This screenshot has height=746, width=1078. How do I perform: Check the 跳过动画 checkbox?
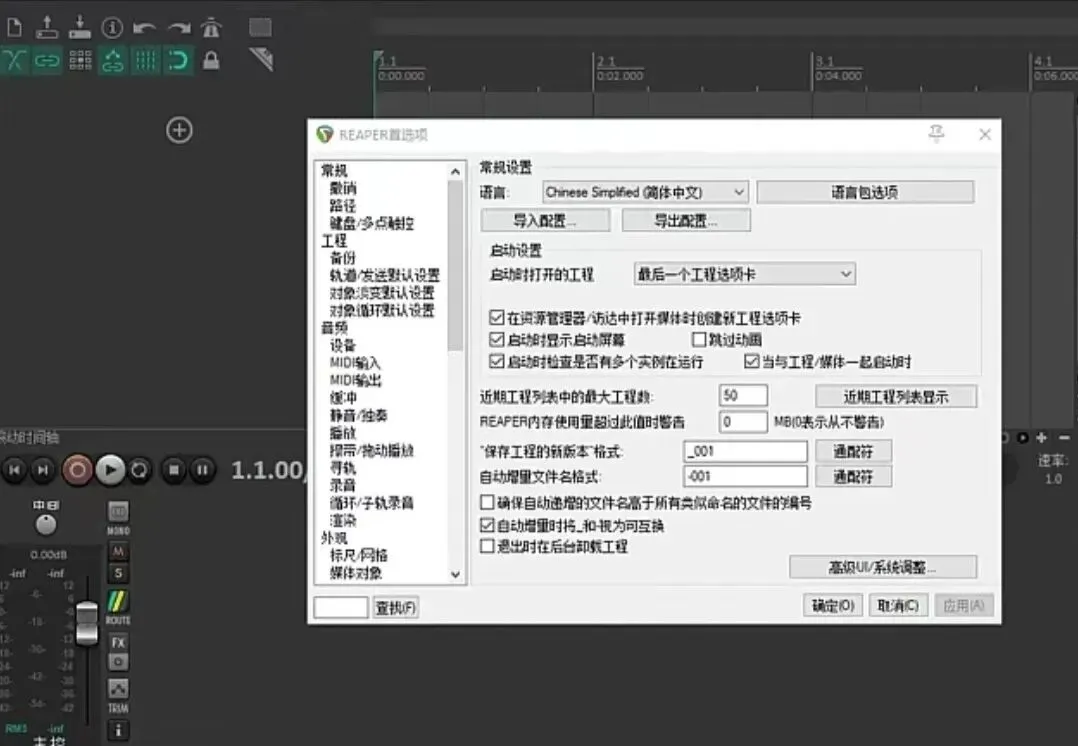(699, 339)
